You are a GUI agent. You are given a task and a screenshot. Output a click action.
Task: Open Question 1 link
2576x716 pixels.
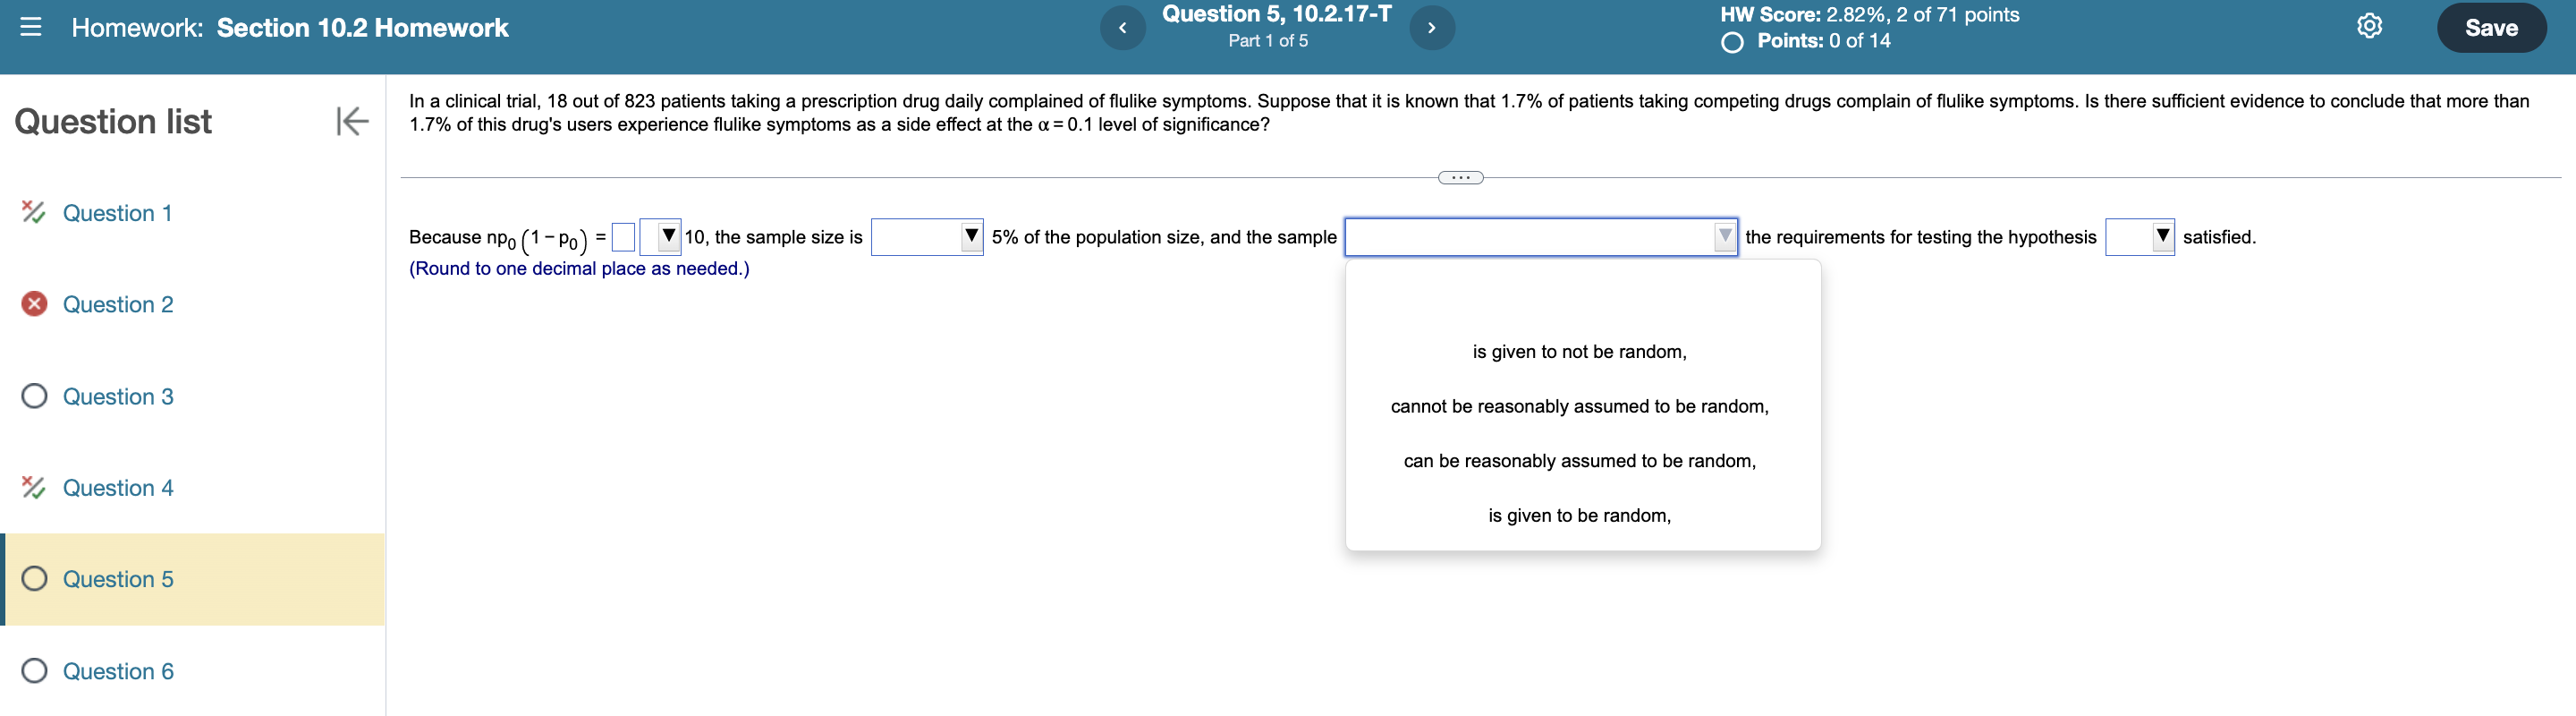115,213
